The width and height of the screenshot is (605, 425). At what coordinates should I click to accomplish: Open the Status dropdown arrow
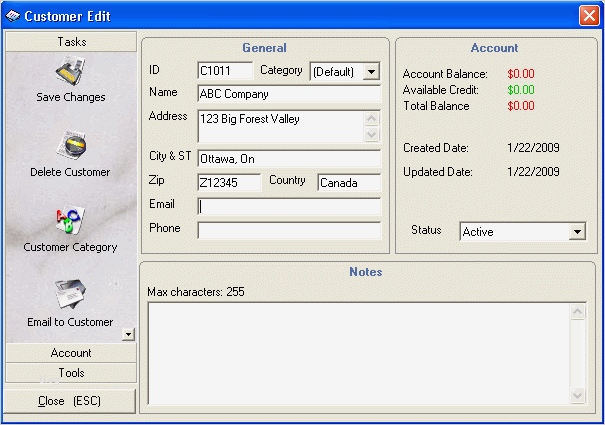(x=577, y=232)
